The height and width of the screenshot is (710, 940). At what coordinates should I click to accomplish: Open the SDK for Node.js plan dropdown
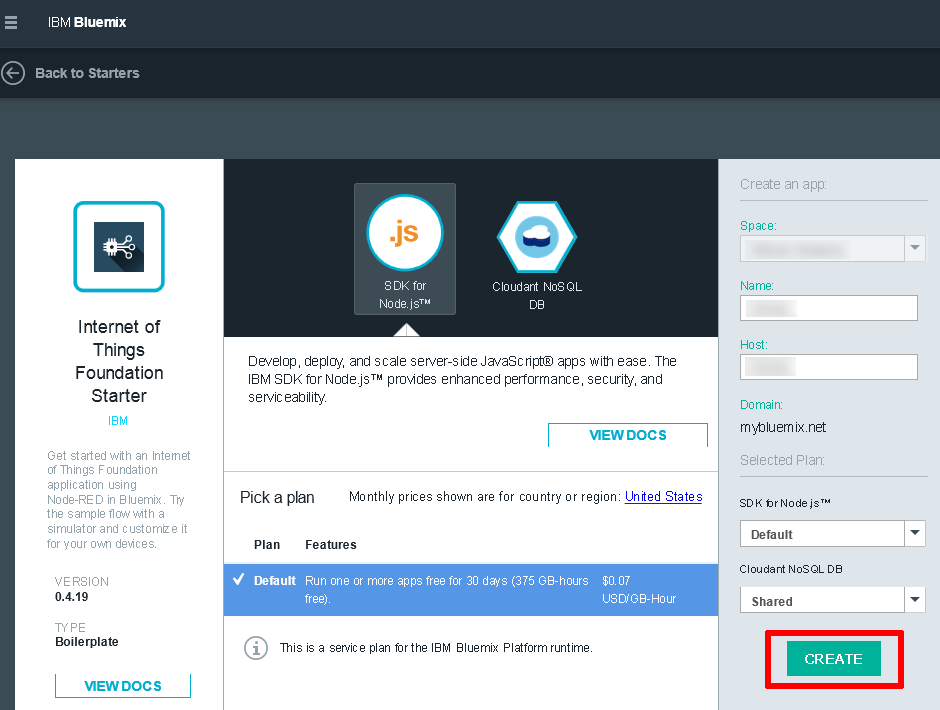pos(833,533)
